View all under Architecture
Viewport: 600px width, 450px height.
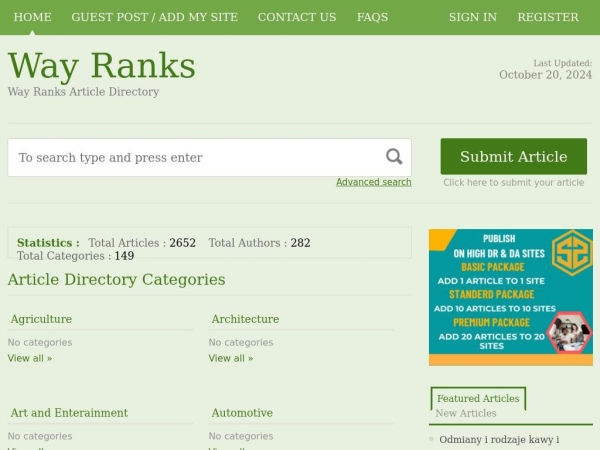pyautogui.click(x=231, y=358)
